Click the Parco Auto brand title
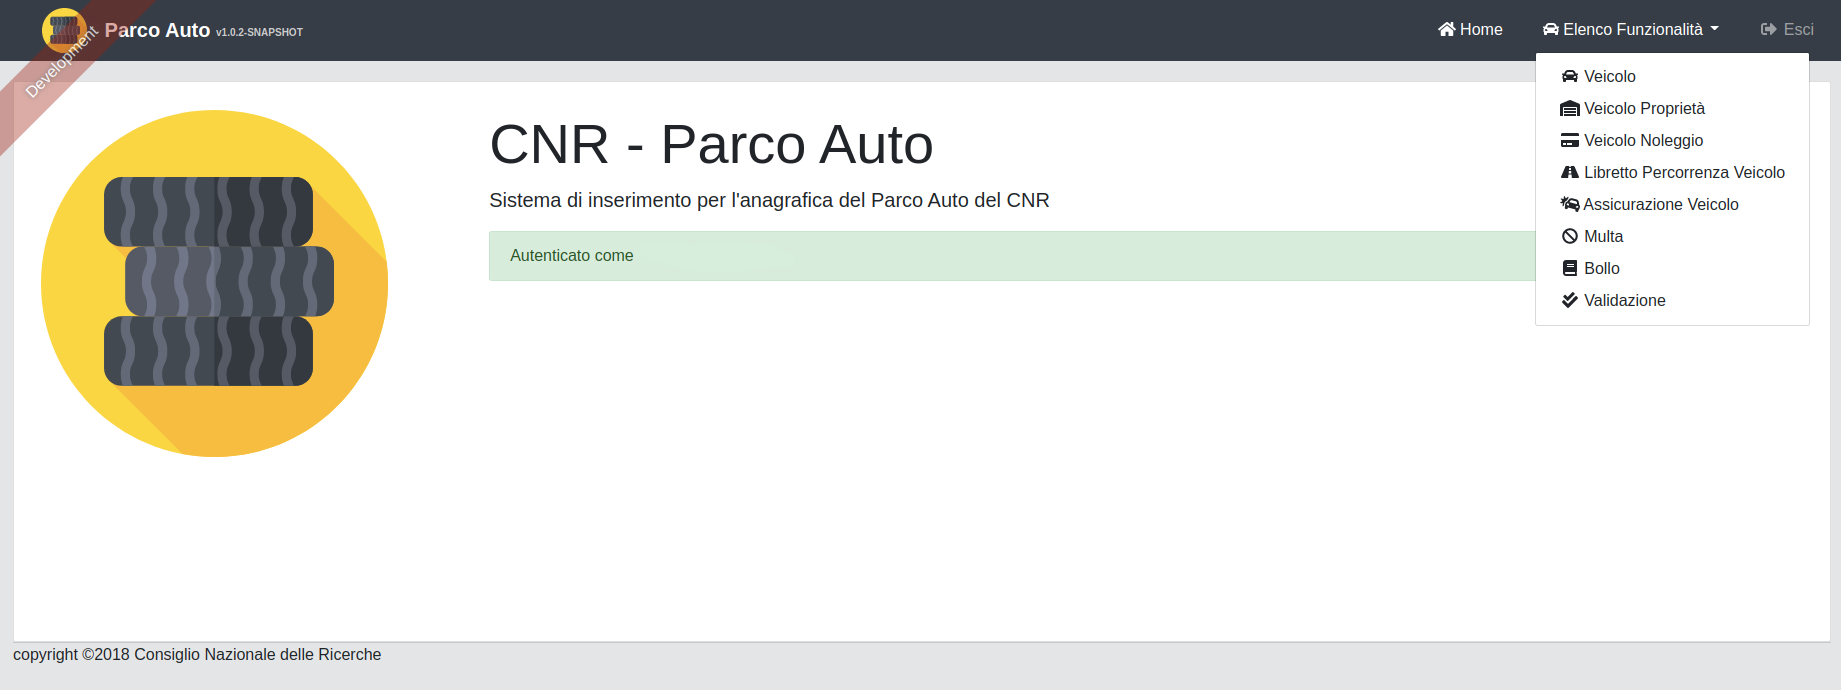 coord(157,30)
